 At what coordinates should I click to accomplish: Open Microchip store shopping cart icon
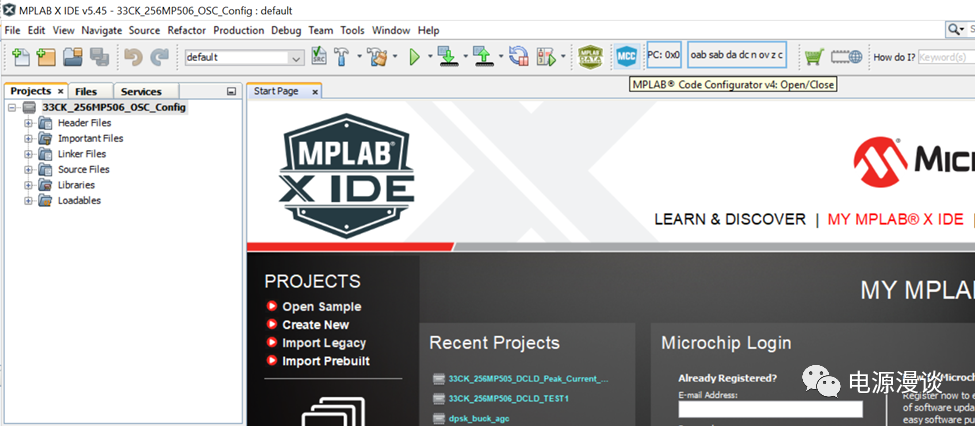tap(814, 57)
